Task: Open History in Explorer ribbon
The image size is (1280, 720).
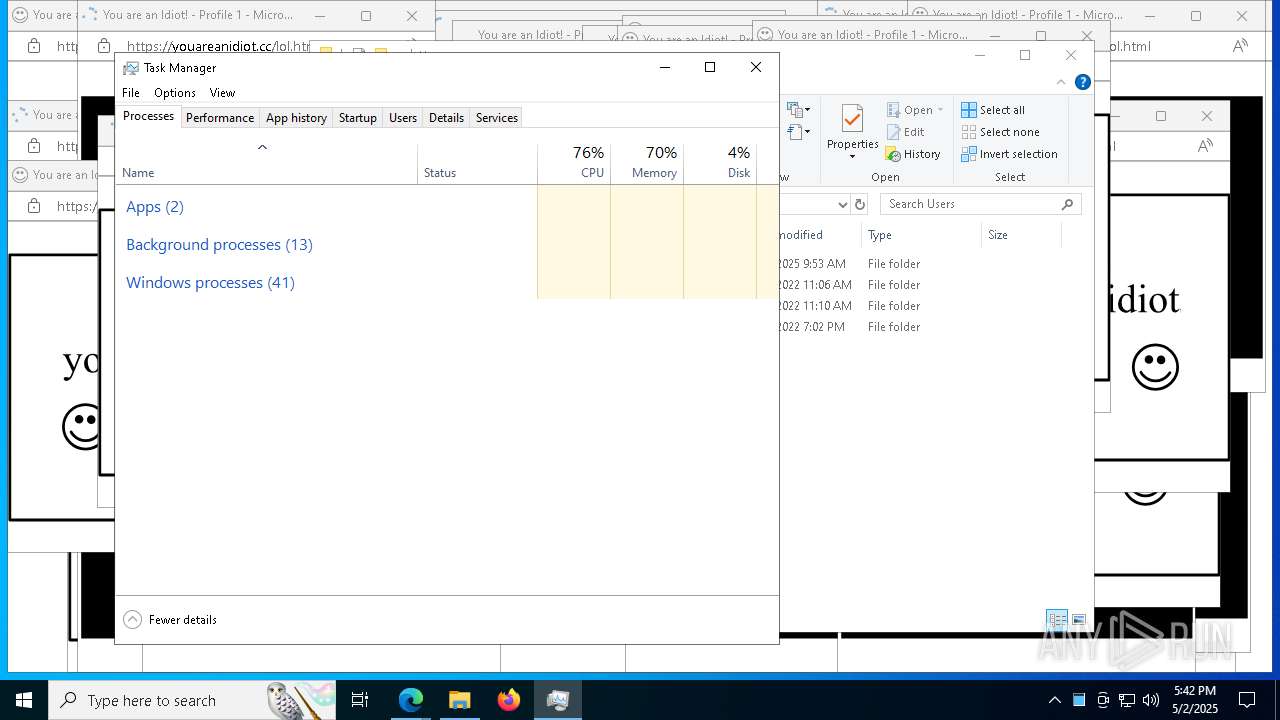Action: (913, 154)
